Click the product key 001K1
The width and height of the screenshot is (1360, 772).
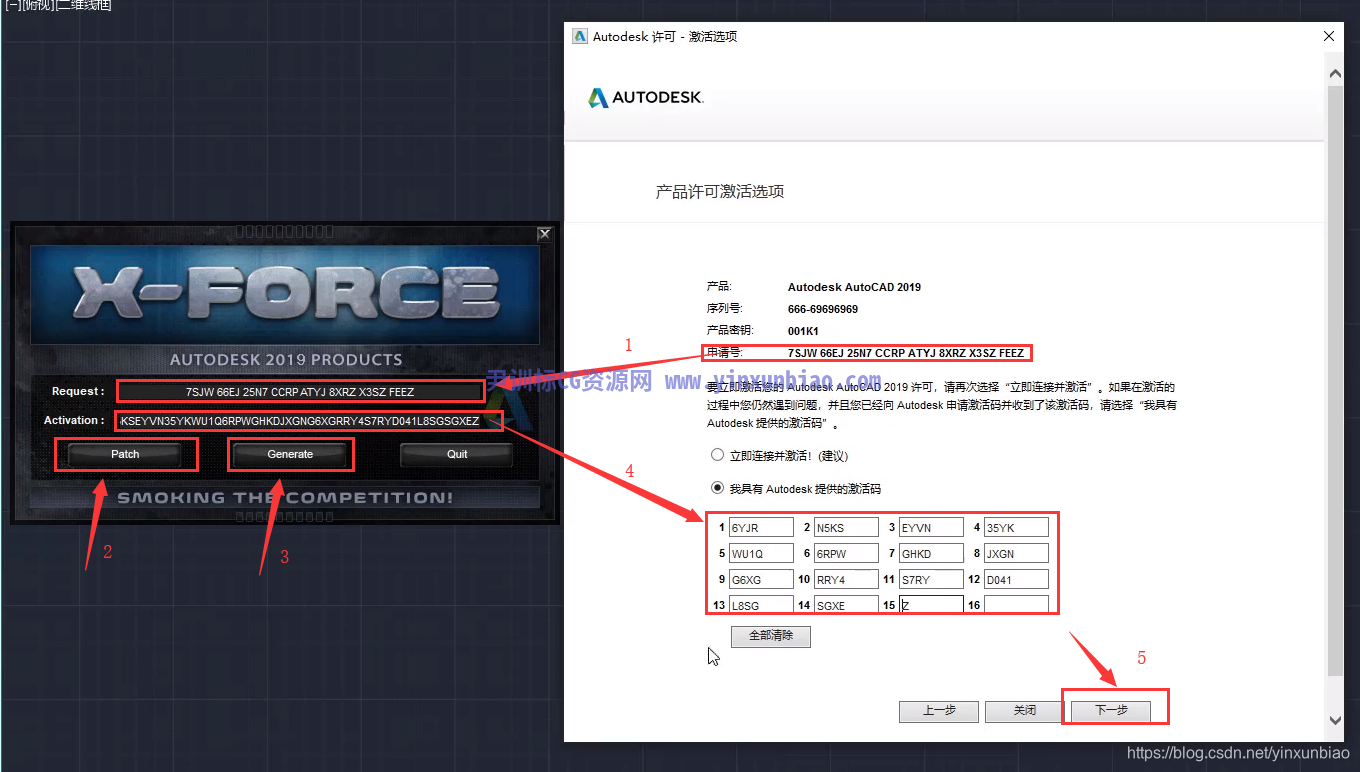tap(804, 331)
